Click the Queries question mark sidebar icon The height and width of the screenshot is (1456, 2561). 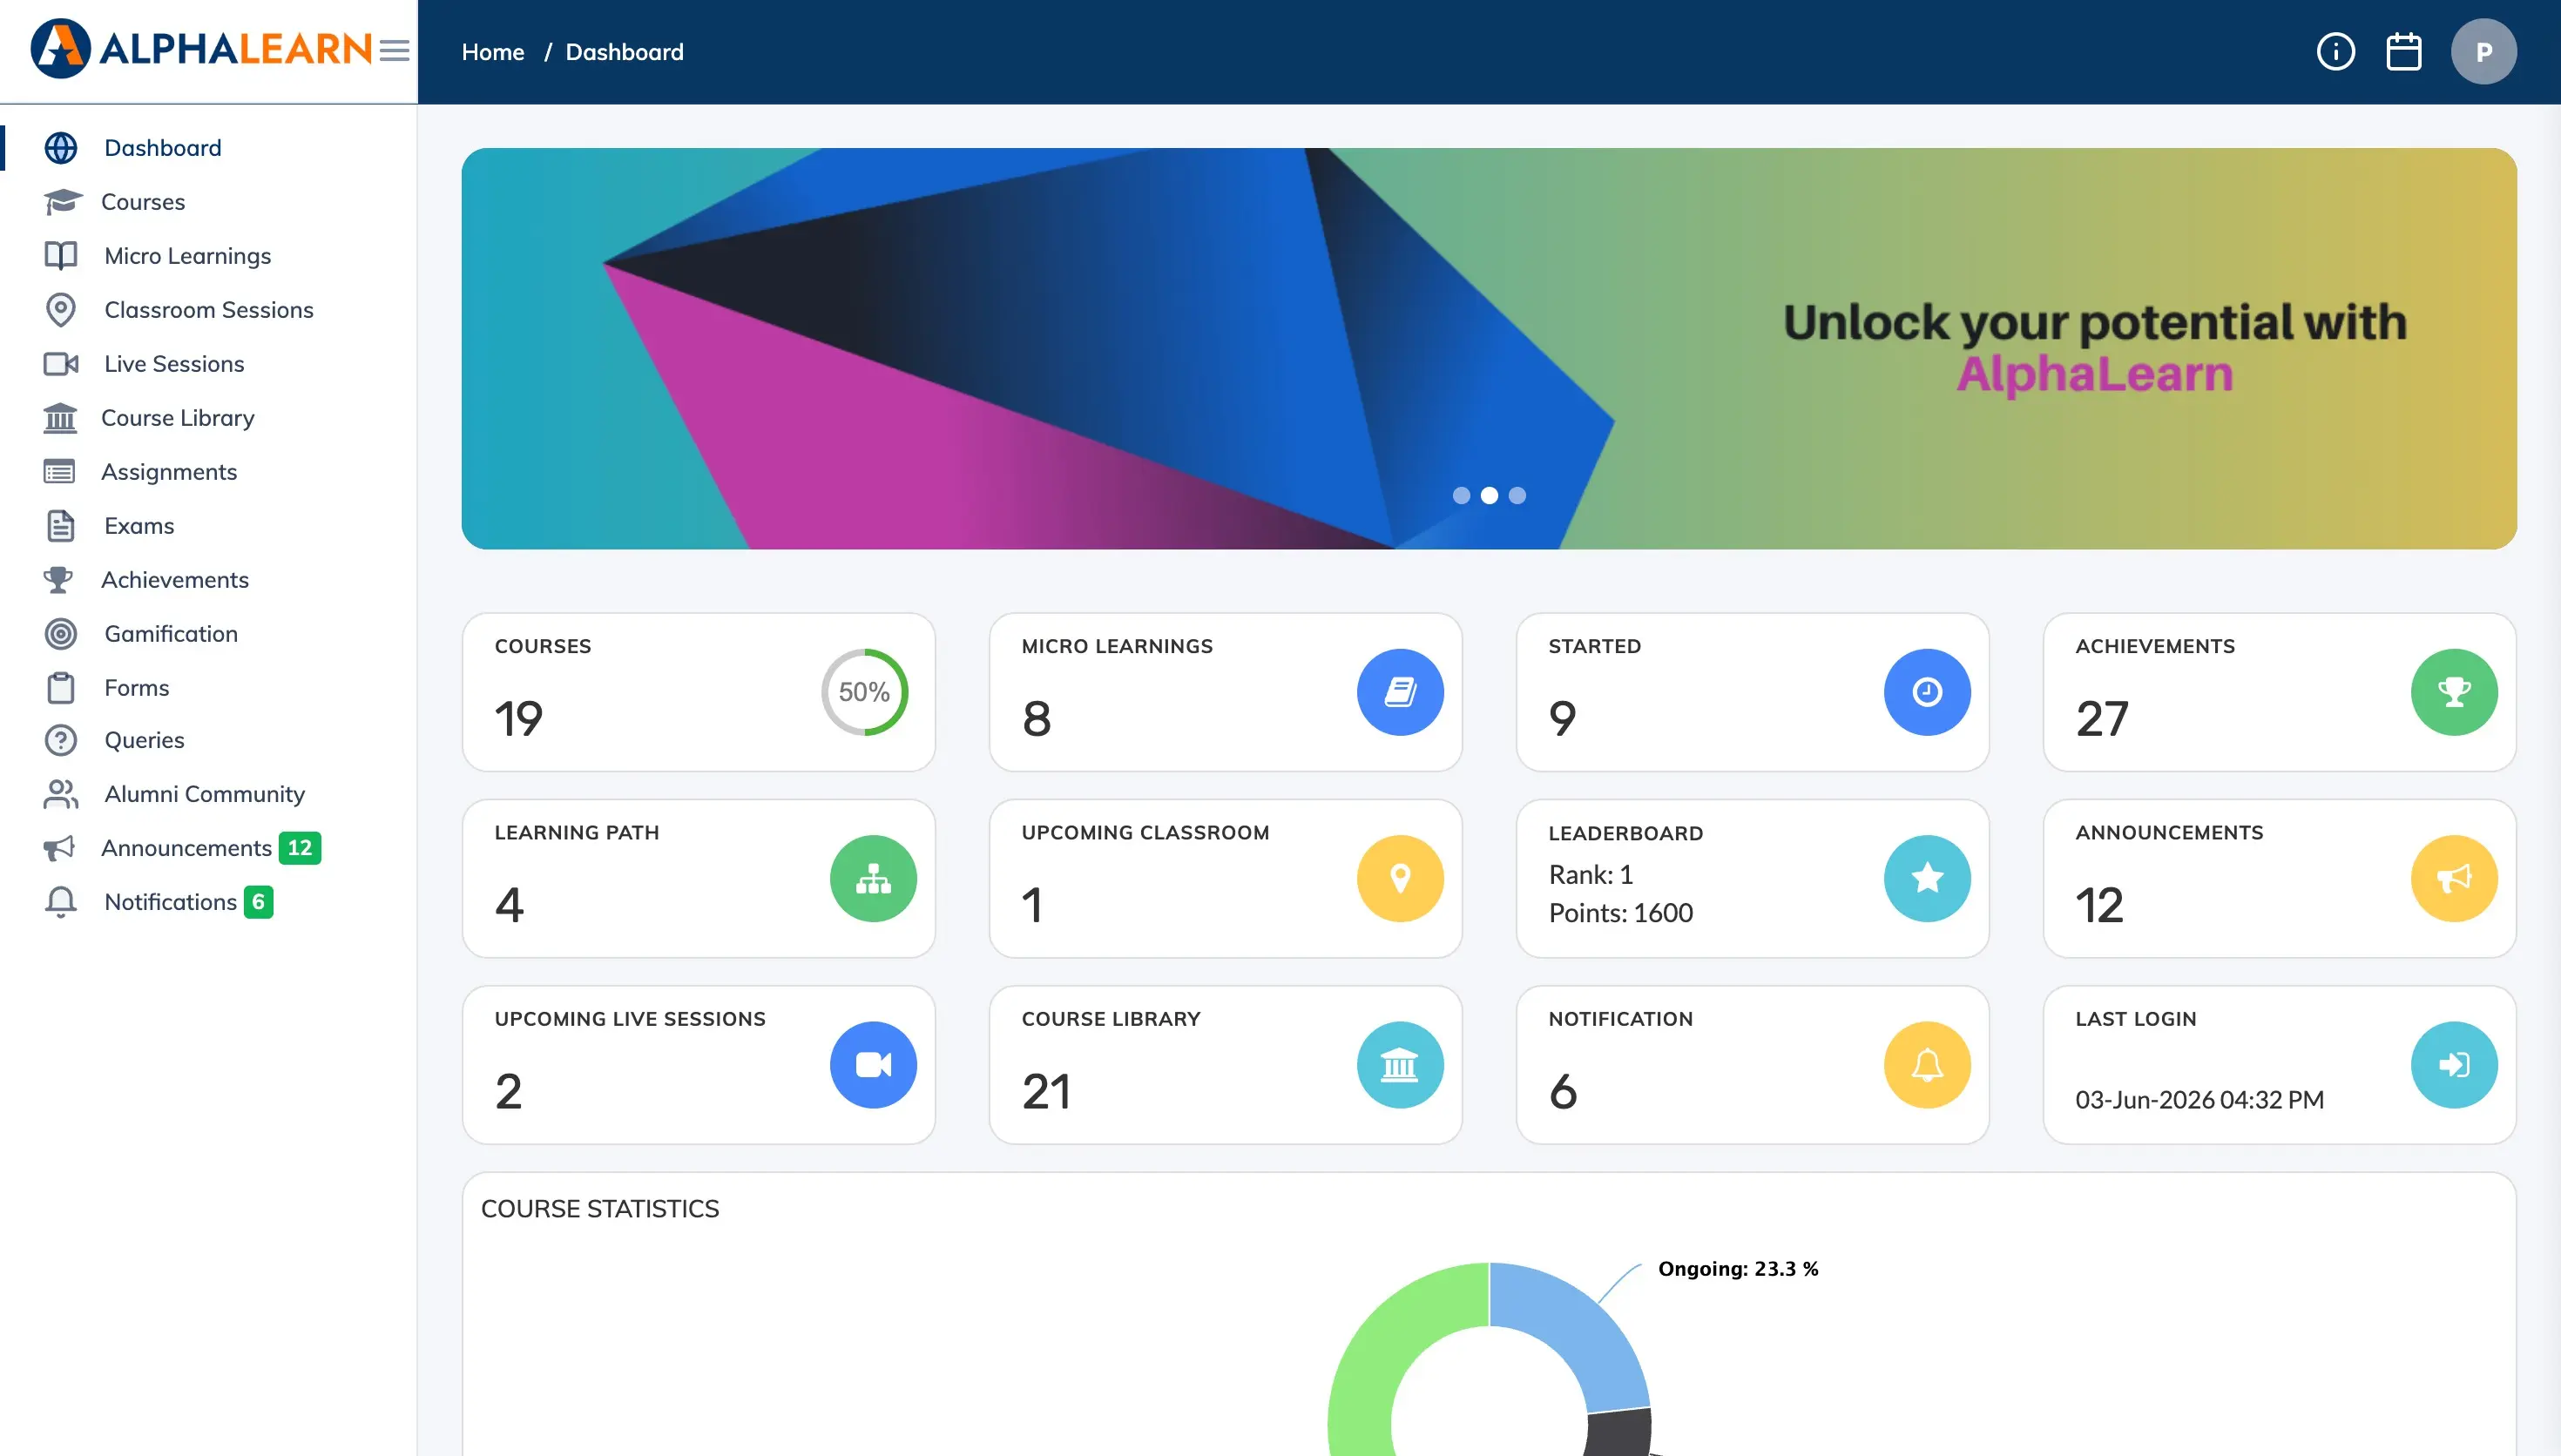coord(61,740)
